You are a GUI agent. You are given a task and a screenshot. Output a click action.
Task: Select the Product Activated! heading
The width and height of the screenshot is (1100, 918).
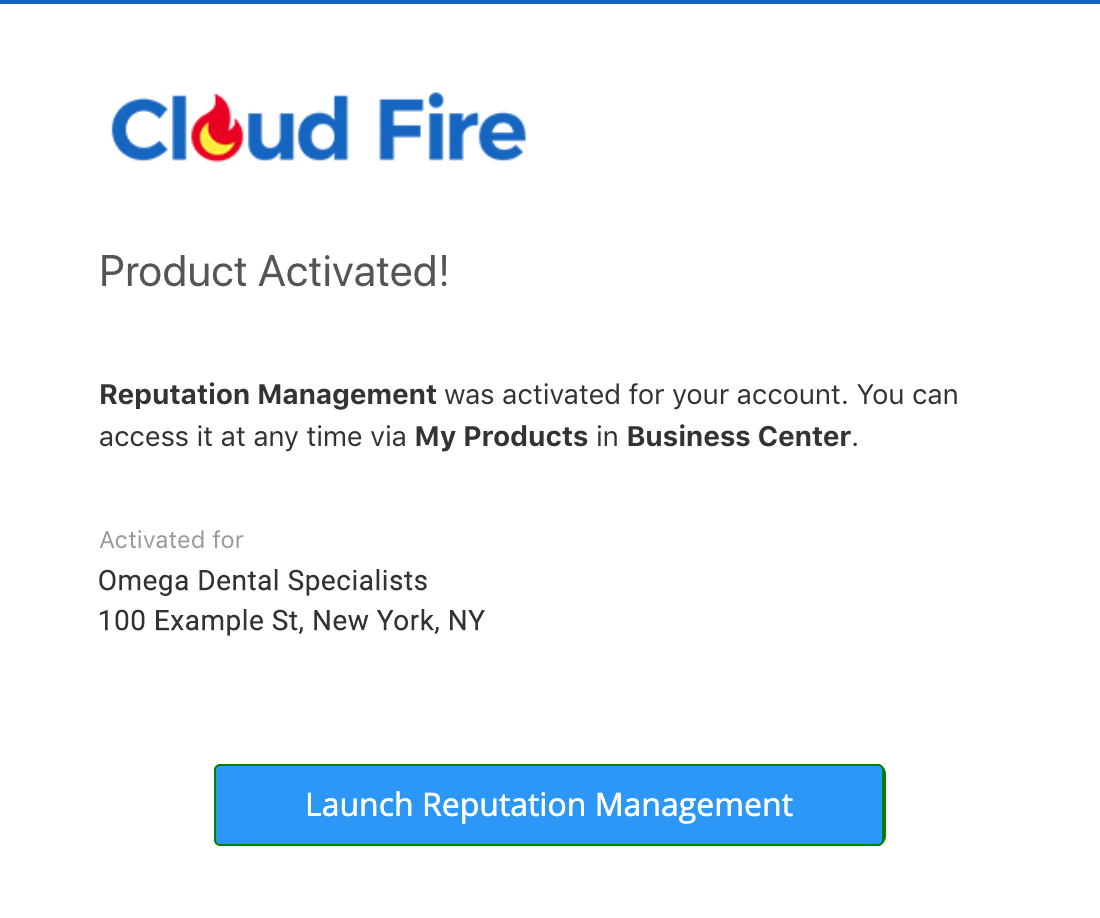click(274, 272)
